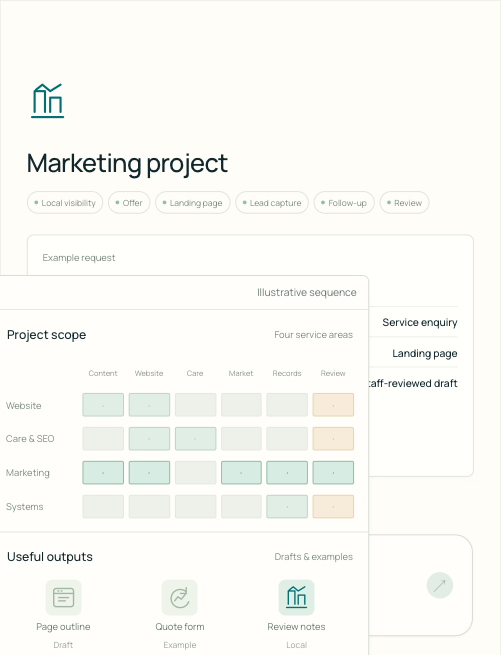The image size is (501, 655).
Task: Click the Marketing row Market cell
Action: [x=241, y=472]
